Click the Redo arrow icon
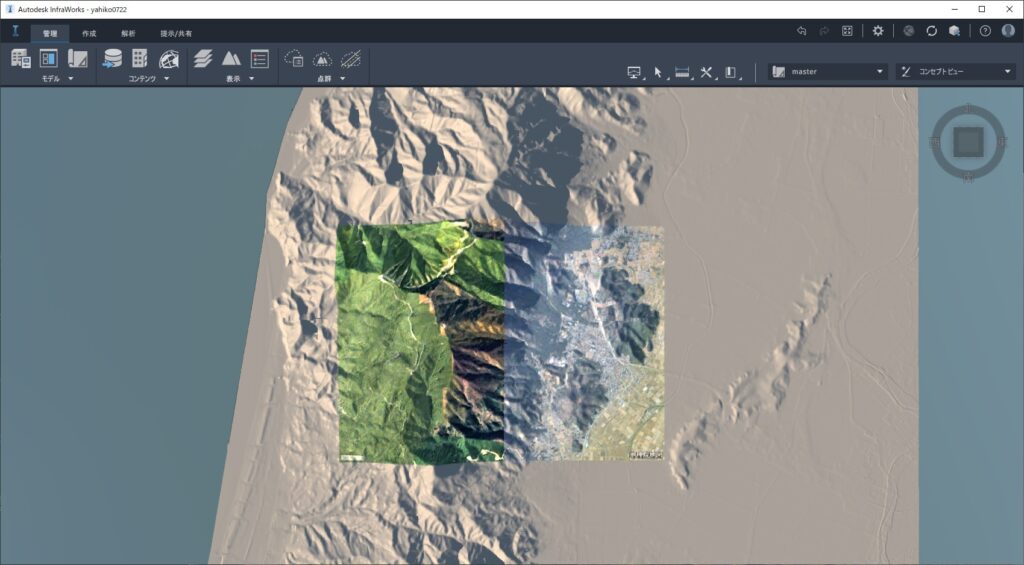 click(824, 31)
